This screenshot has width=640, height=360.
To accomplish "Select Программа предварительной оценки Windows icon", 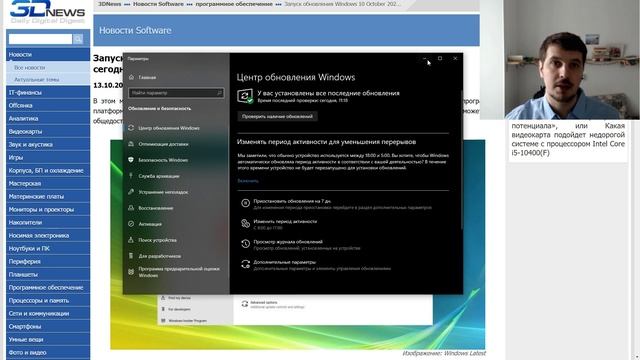I will tap(131, 272).
